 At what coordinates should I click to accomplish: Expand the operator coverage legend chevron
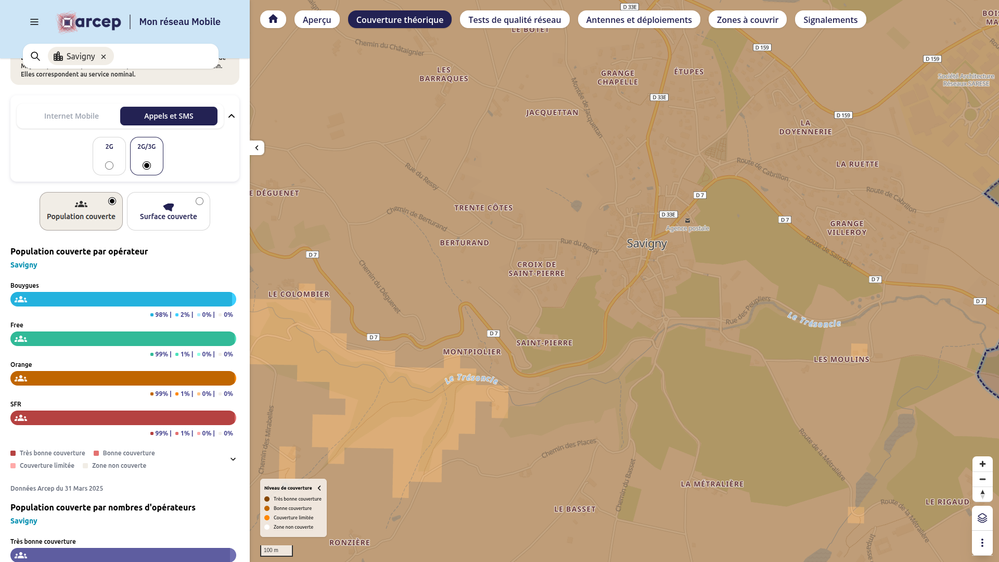click(x=233, y=459)
